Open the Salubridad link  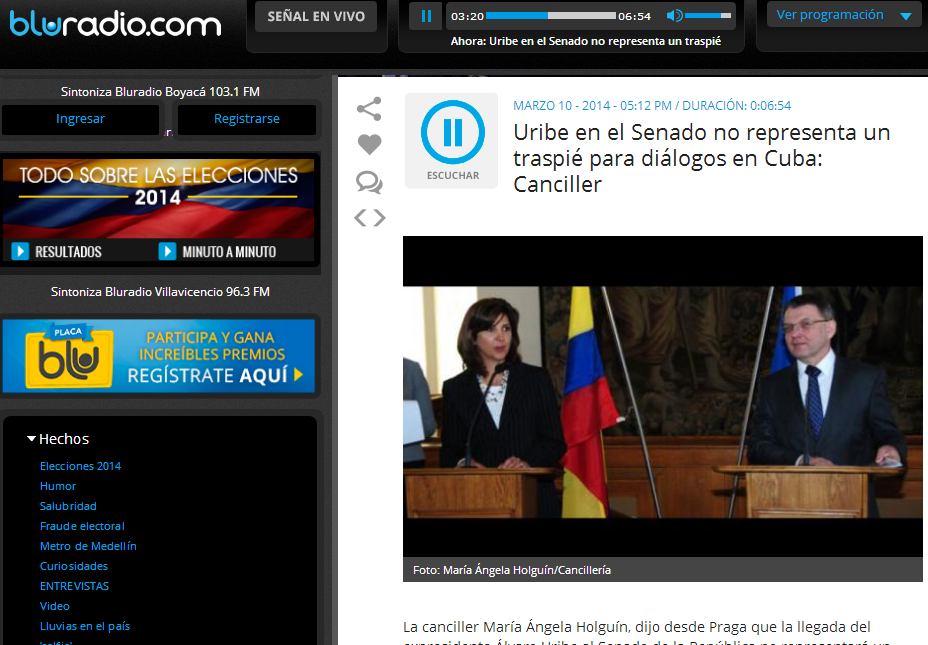[x=68, y=507]
